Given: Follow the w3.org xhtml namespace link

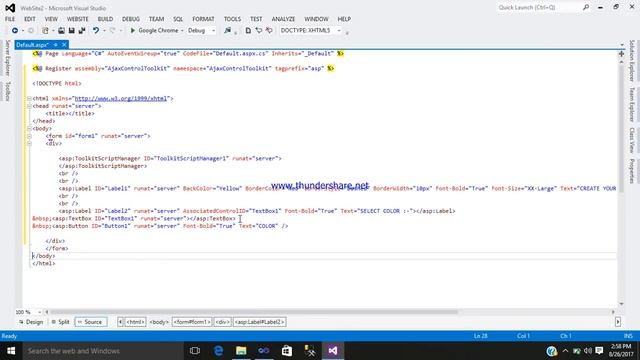Looking at the screenshot, I should click(x=121, y=98).
